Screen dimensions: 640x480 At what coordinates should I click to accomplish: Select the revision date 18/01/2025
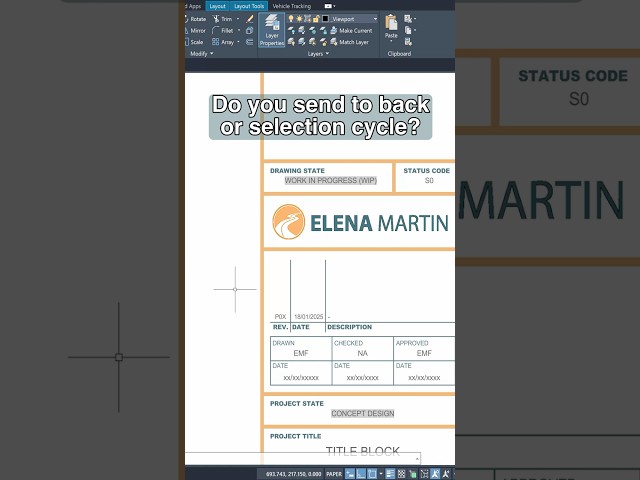point(309,317)
